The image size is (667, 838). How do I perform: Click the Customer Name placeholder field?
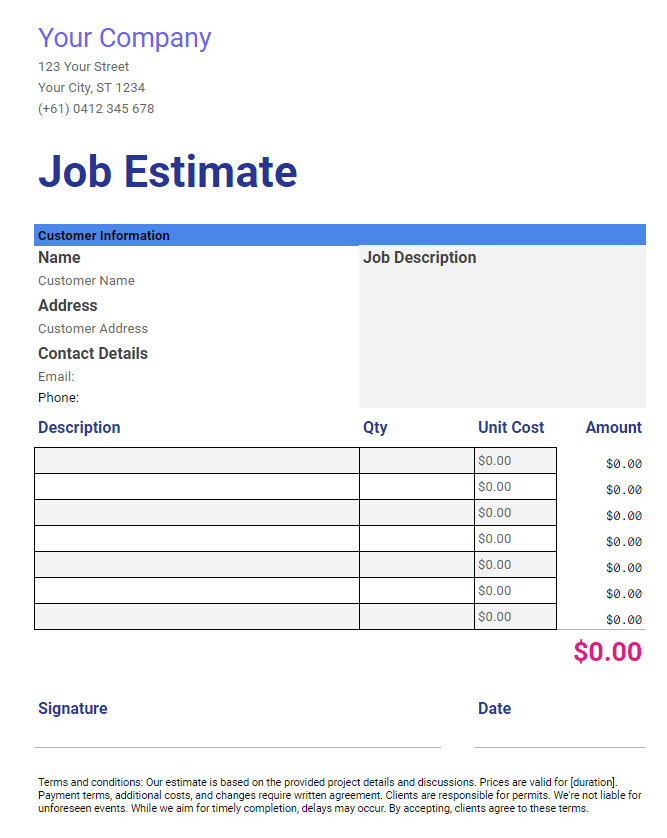pyautogui.click(x=86, y=281)
